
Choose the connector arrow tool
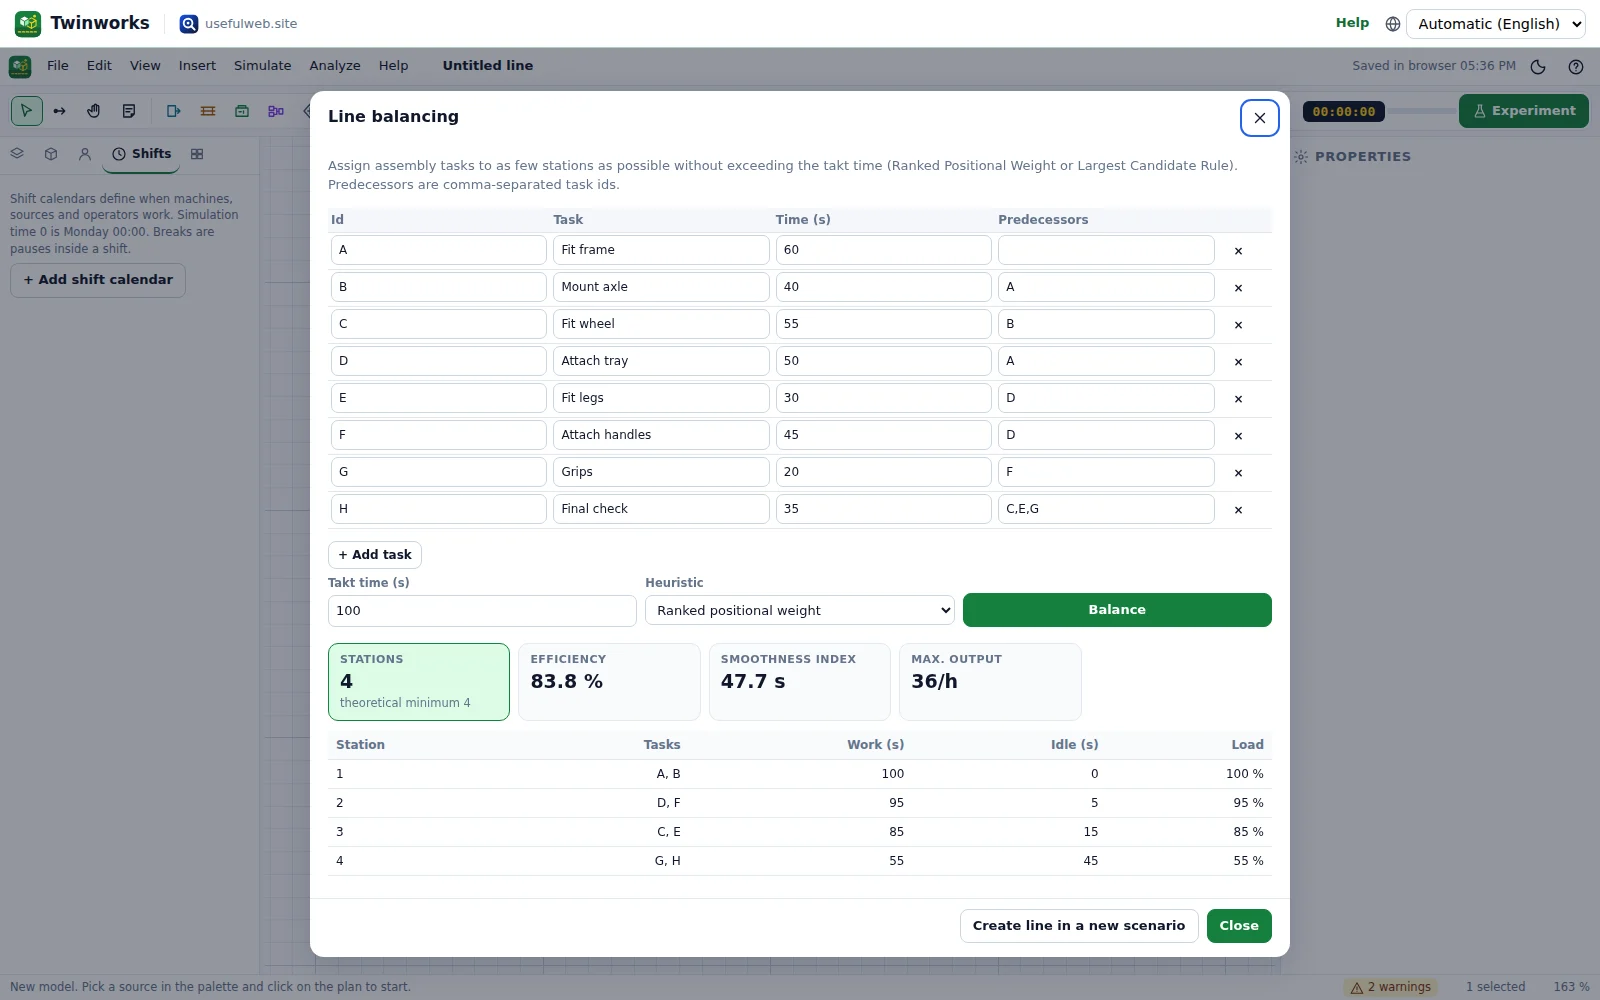(x=60, y=111)
